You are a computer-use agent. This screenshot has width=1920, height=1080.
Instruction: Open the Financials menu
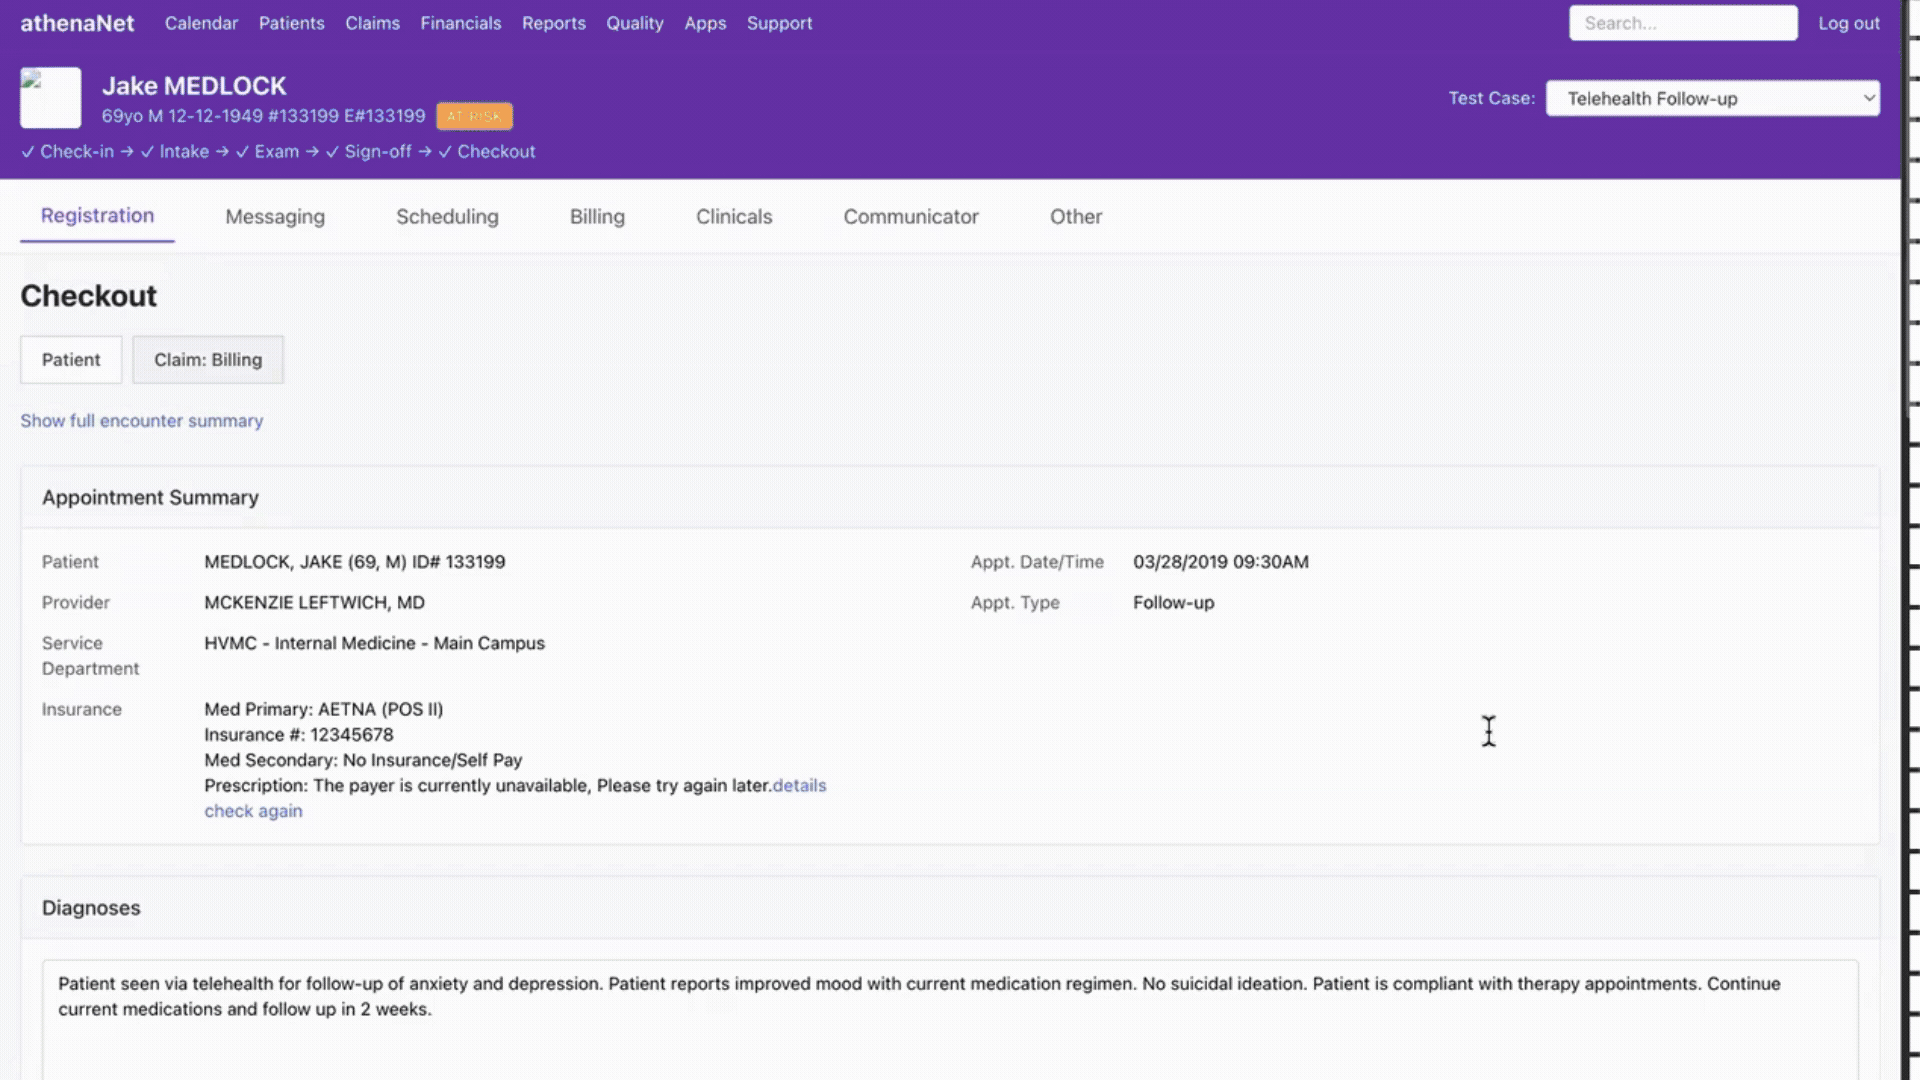[461, 23]
